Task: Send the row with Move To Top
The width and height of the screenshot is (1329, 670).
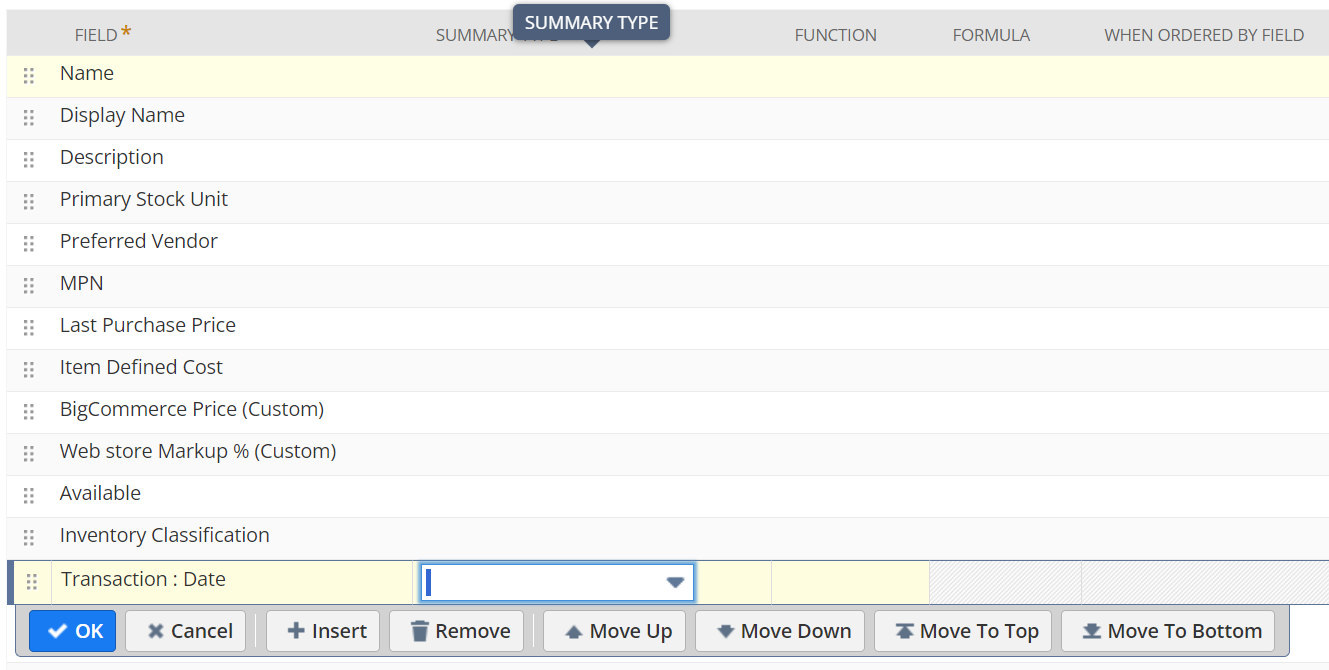Action: pyautogui.click(x=966, y=631)
